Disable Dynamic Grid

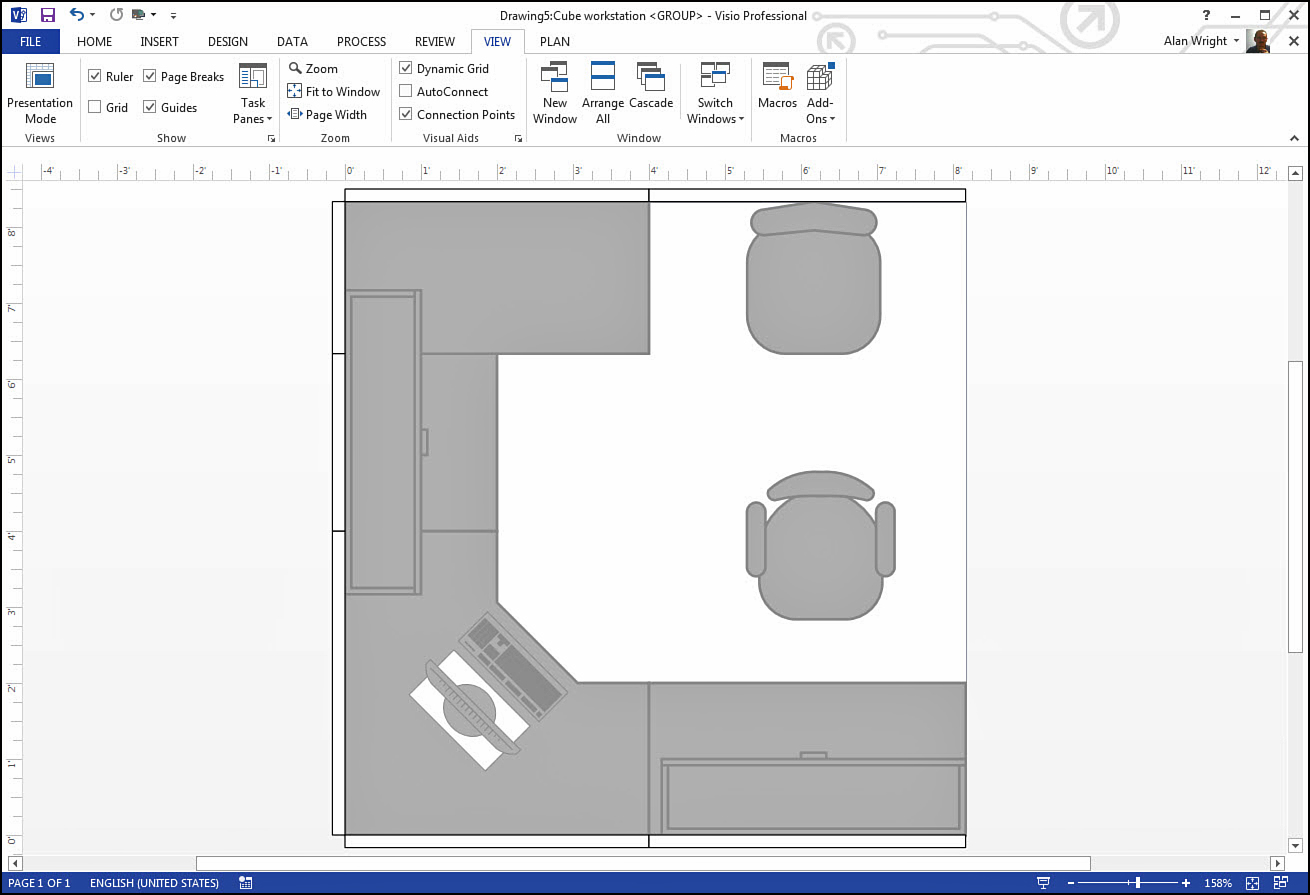click(x=406, y=68)
